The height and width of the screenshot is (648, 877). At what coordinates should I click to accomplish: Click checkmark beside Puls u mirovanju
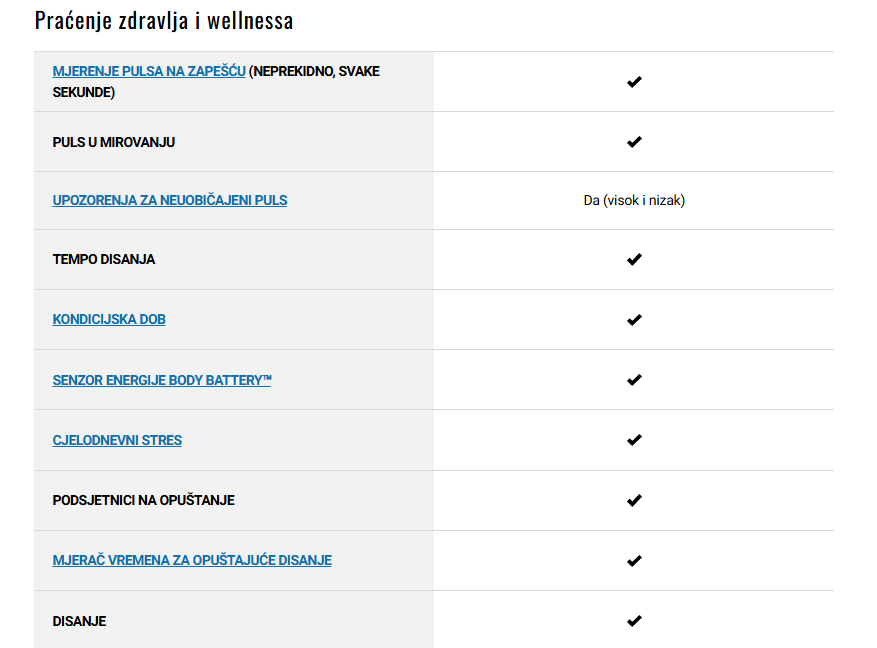click(x=634, y=142)
